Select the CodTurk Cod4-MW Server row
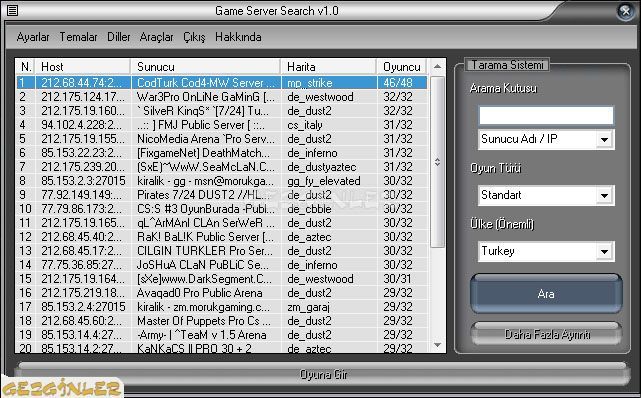The width and height of the screenshot is (641, 398). (x=222, y=83)
